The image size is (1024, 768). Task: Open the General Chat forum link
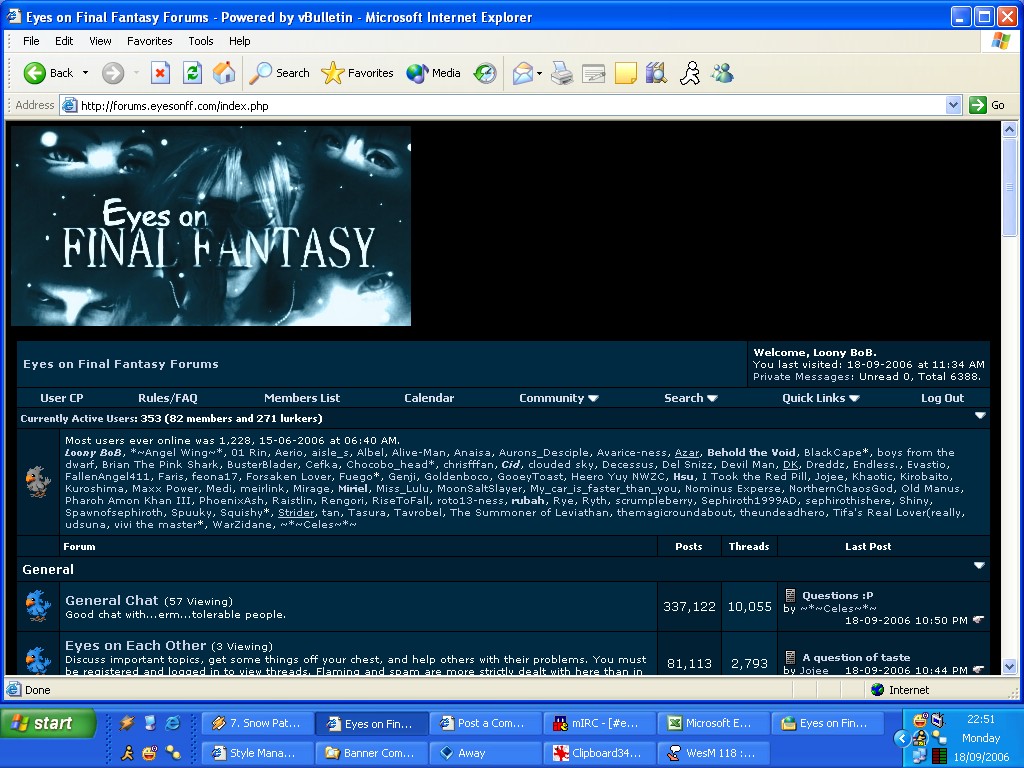pos(112,600)
